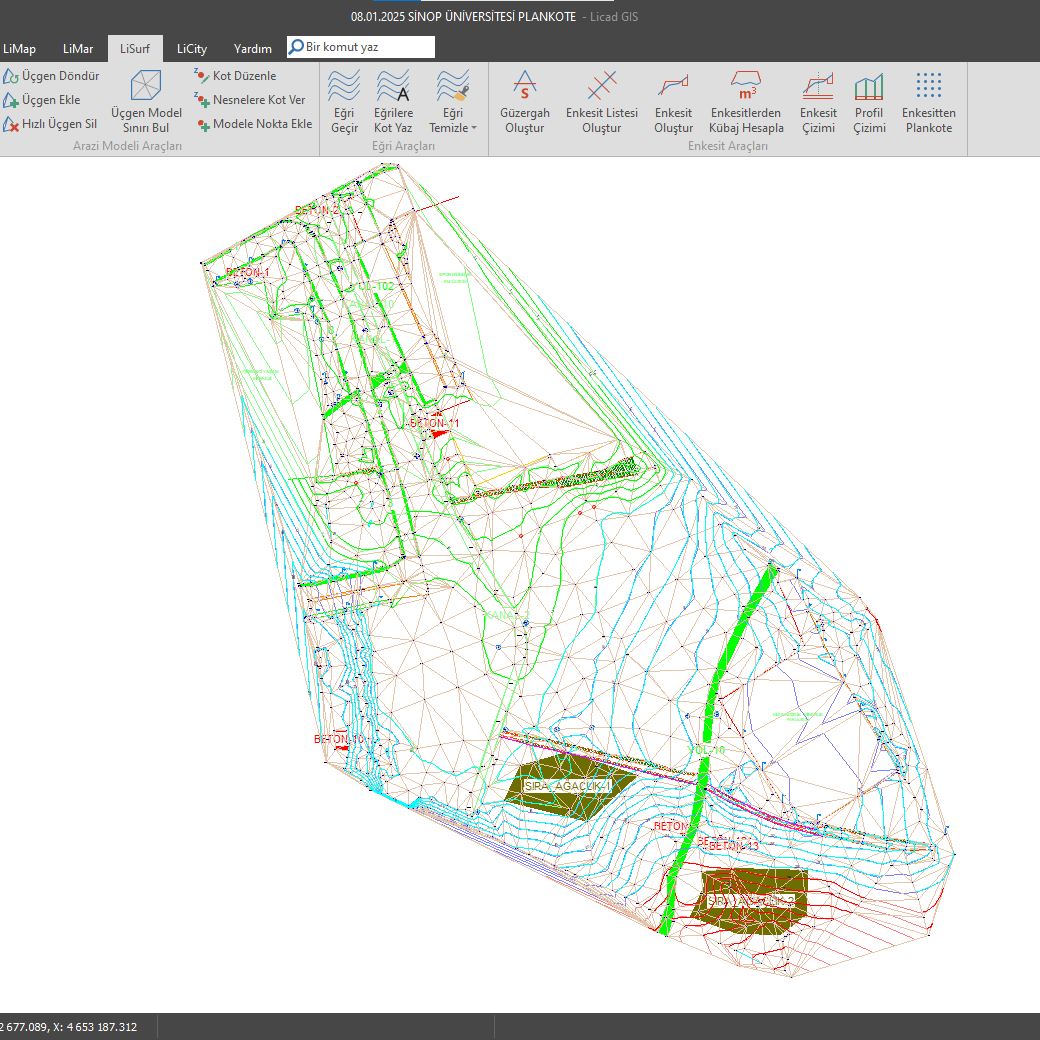The height and width of the screenshot is (1040, 1040).
Task: Click Eğrilere Kot Yaz icon
Action: (x=393, y=101)
